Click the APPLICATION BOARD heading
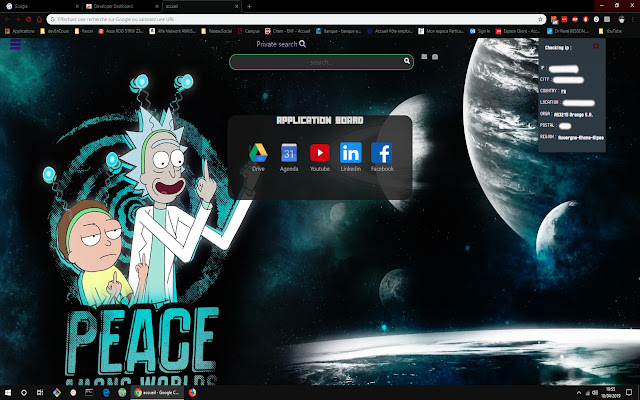This screenshot has width=640, height=400. 320,120
